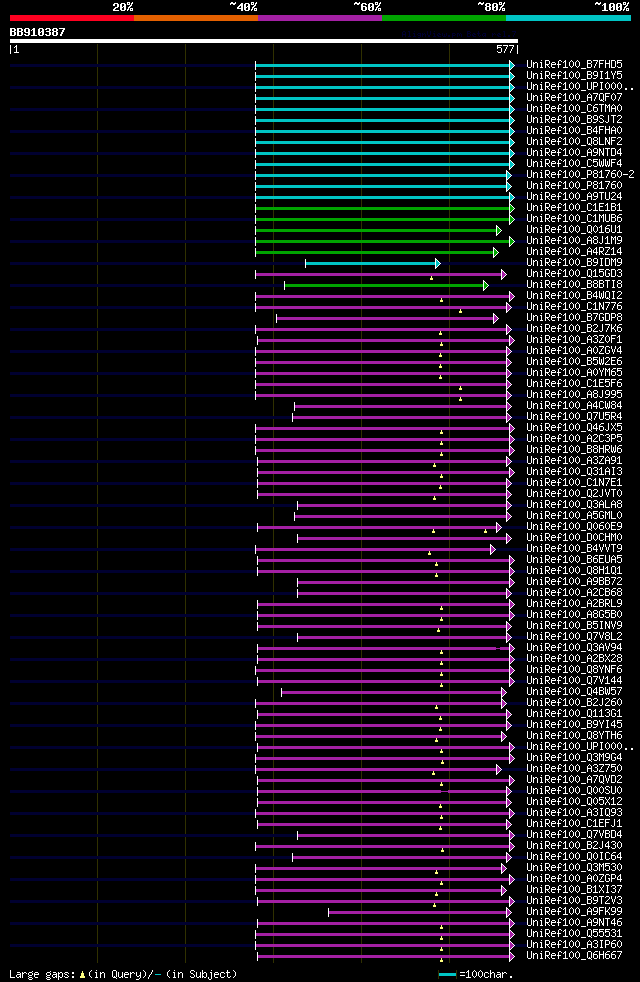
Task: Click the UniRef100_A4CW84 label
Action: (574, 406)
